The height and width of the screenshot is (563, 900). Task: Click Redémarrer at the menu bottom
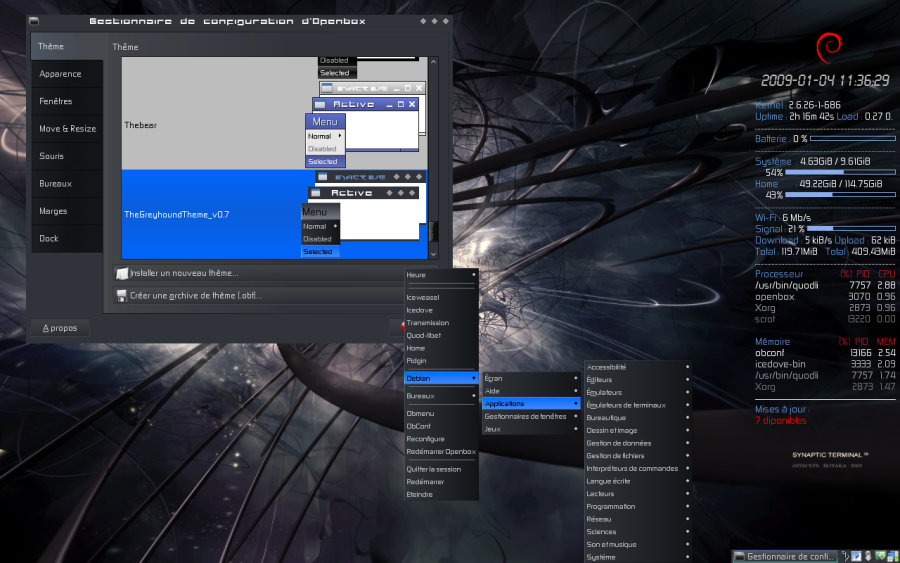441,482
